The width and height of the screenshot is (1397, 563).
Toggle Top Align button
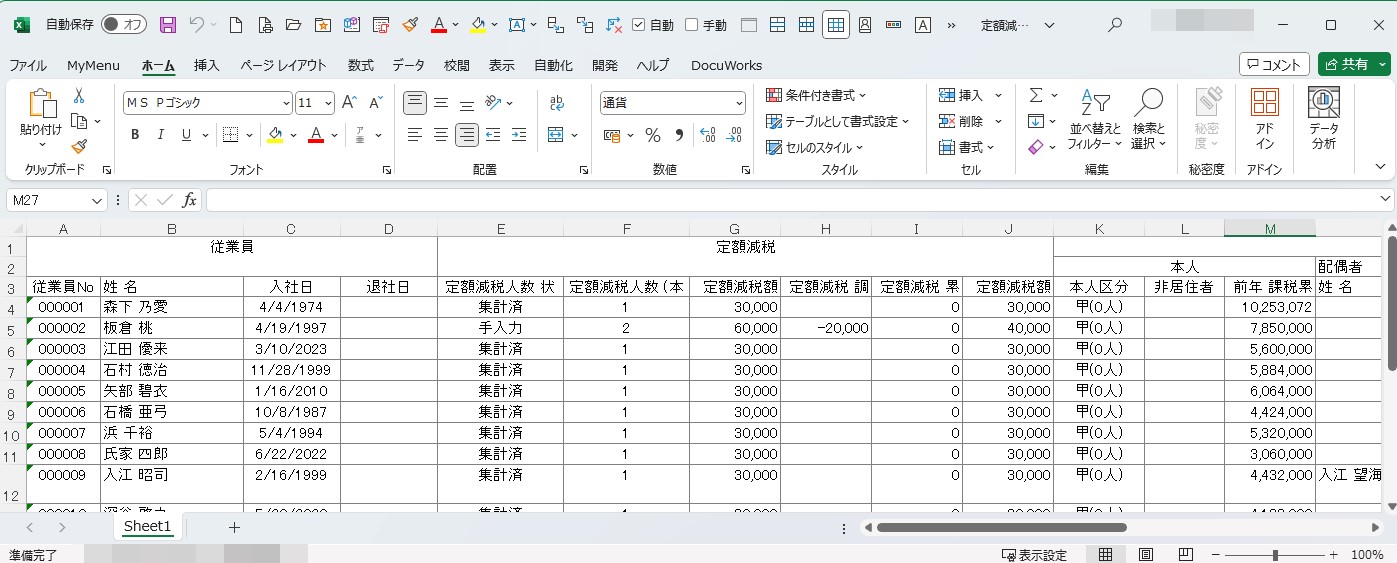tap(415, 103)
